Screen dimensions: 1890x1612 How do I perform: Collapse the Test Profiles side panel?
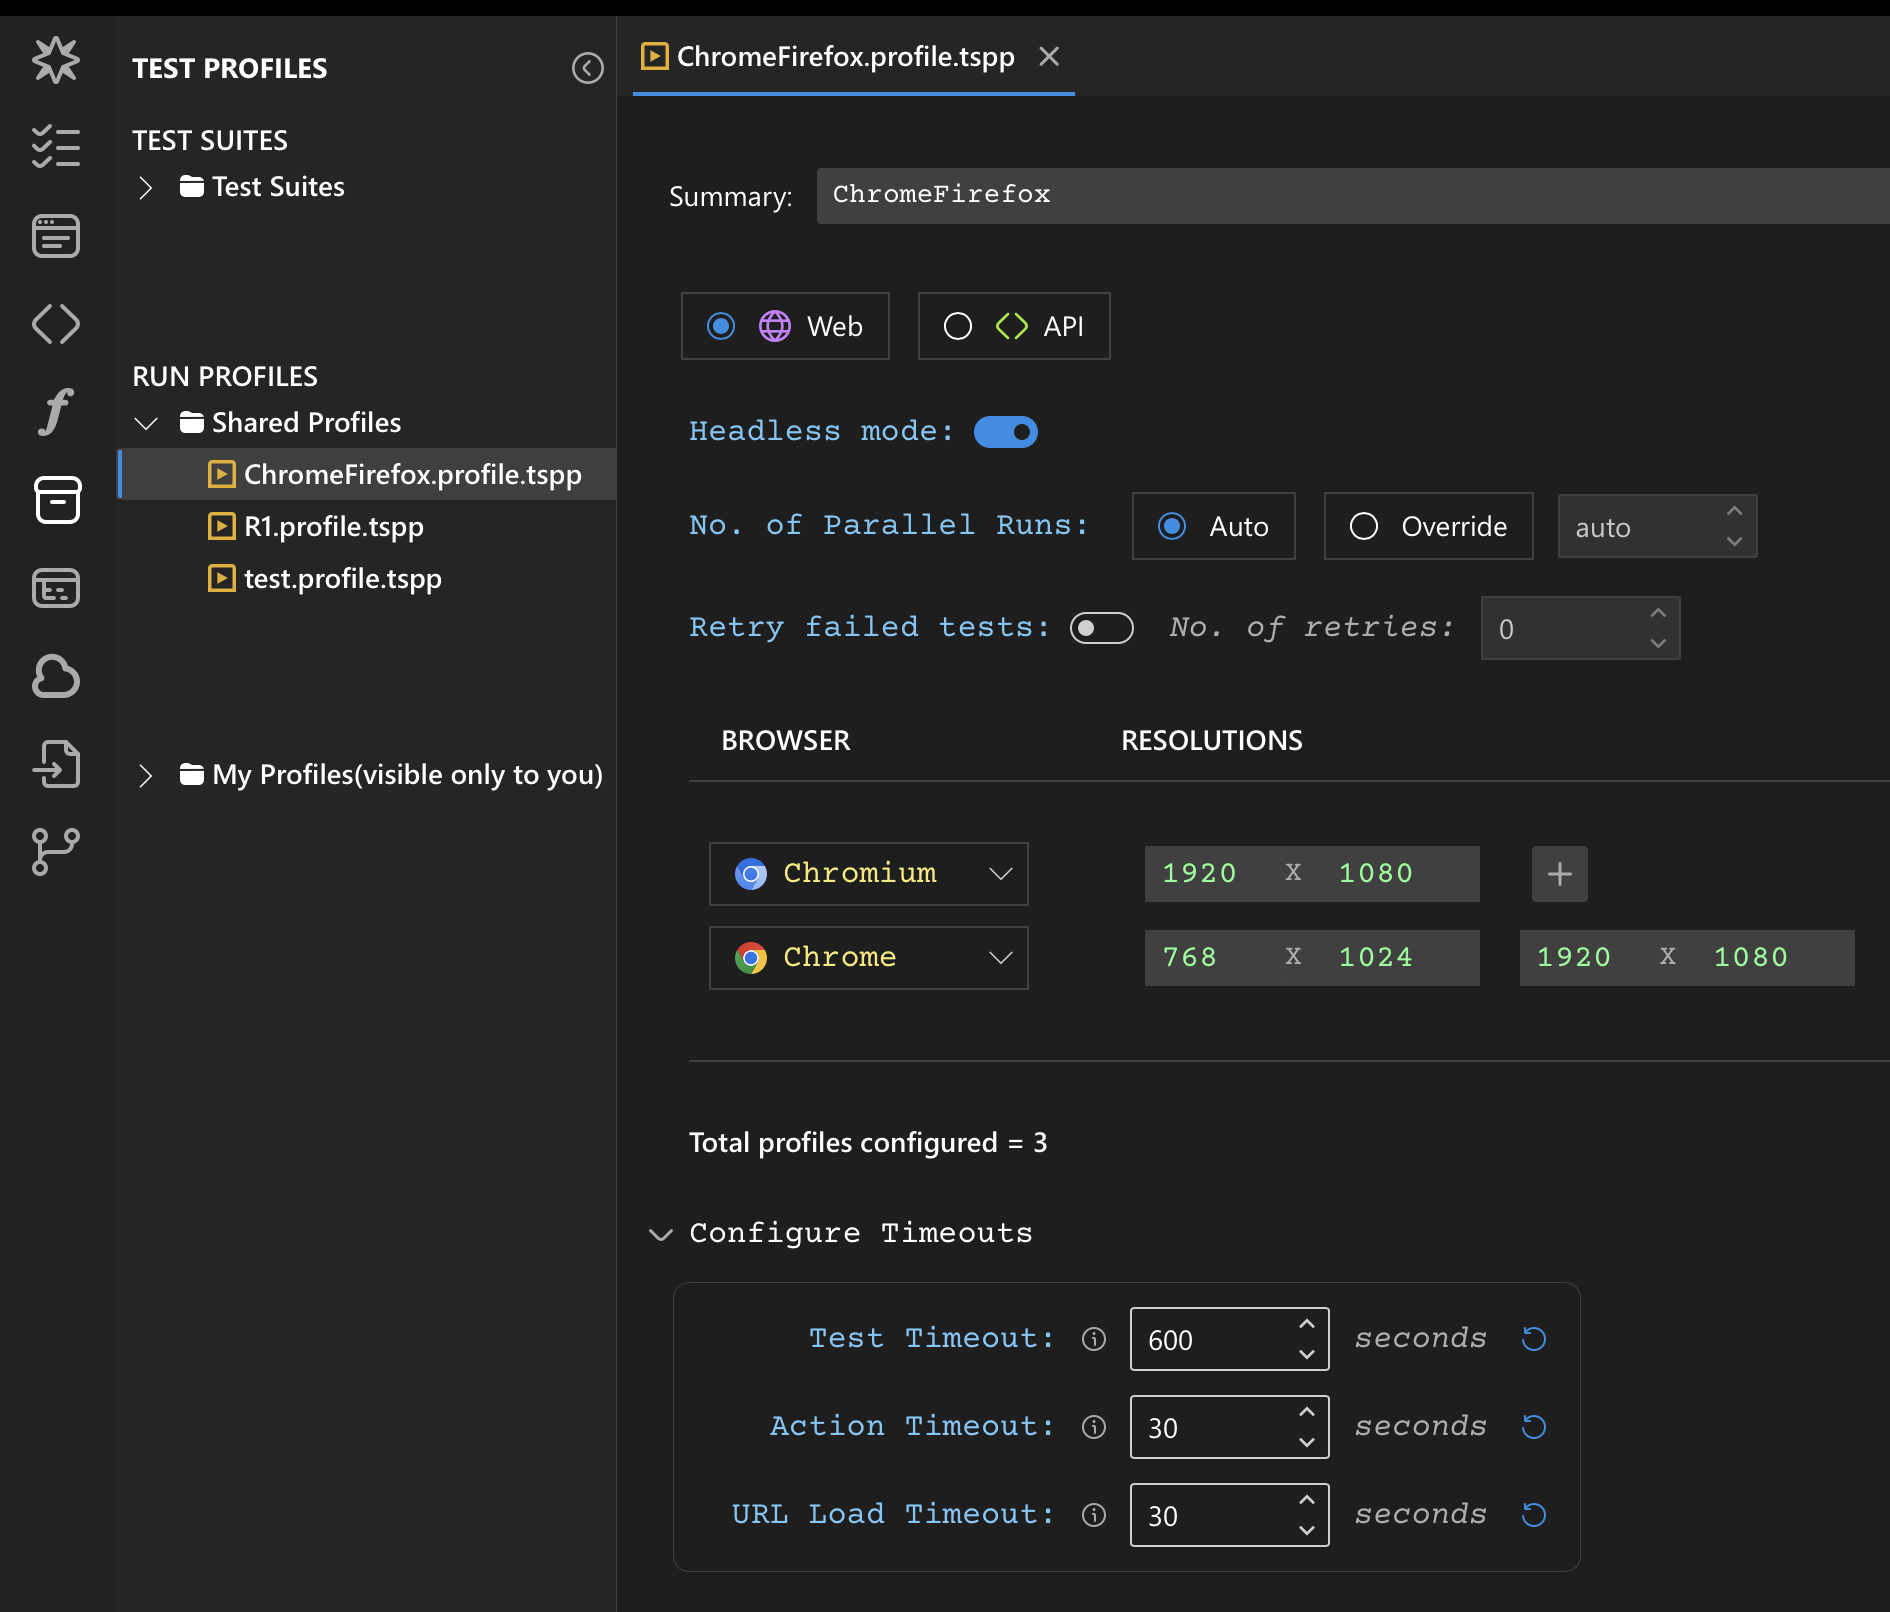(x=587, y=68)
